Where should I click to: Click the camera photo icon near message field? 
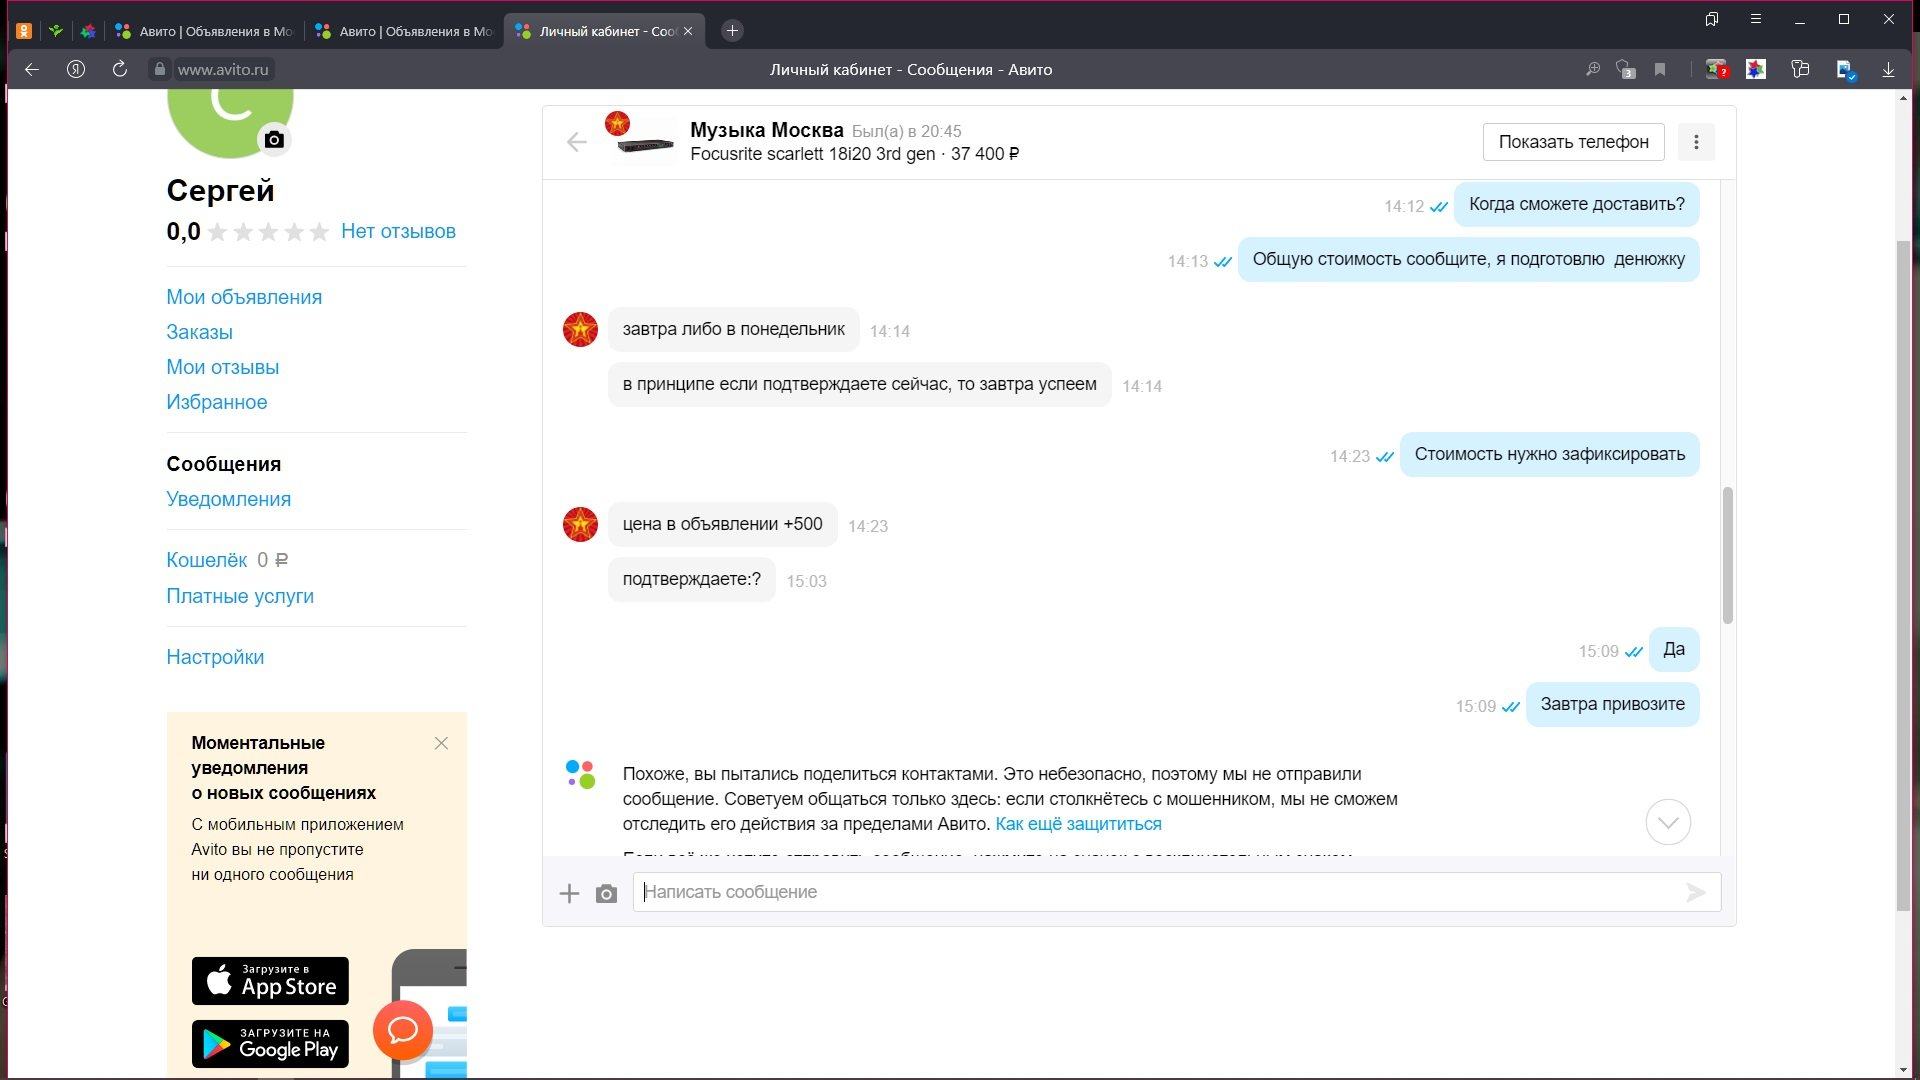click(606, 893)
